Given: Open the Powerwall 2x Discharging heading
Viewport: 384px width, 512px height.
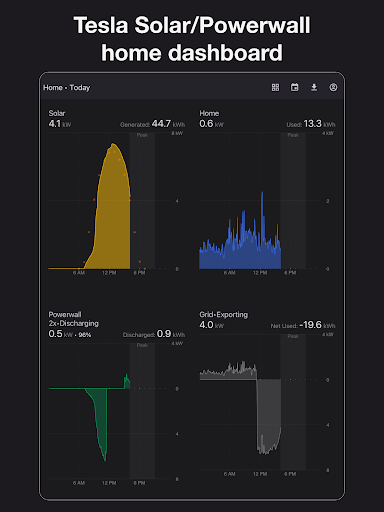Looking at the screenshot, I should (x=73, y=319).
